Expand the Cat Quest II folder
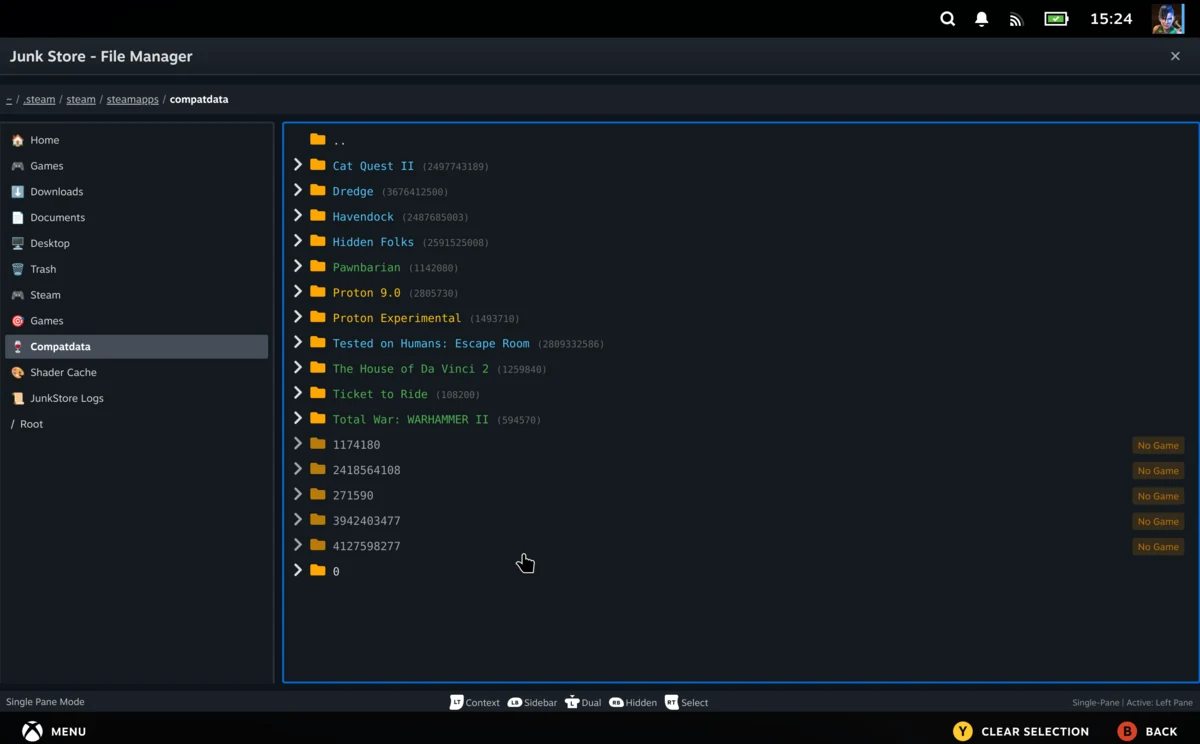The image size is (1200, 744). tap(298, 165)
